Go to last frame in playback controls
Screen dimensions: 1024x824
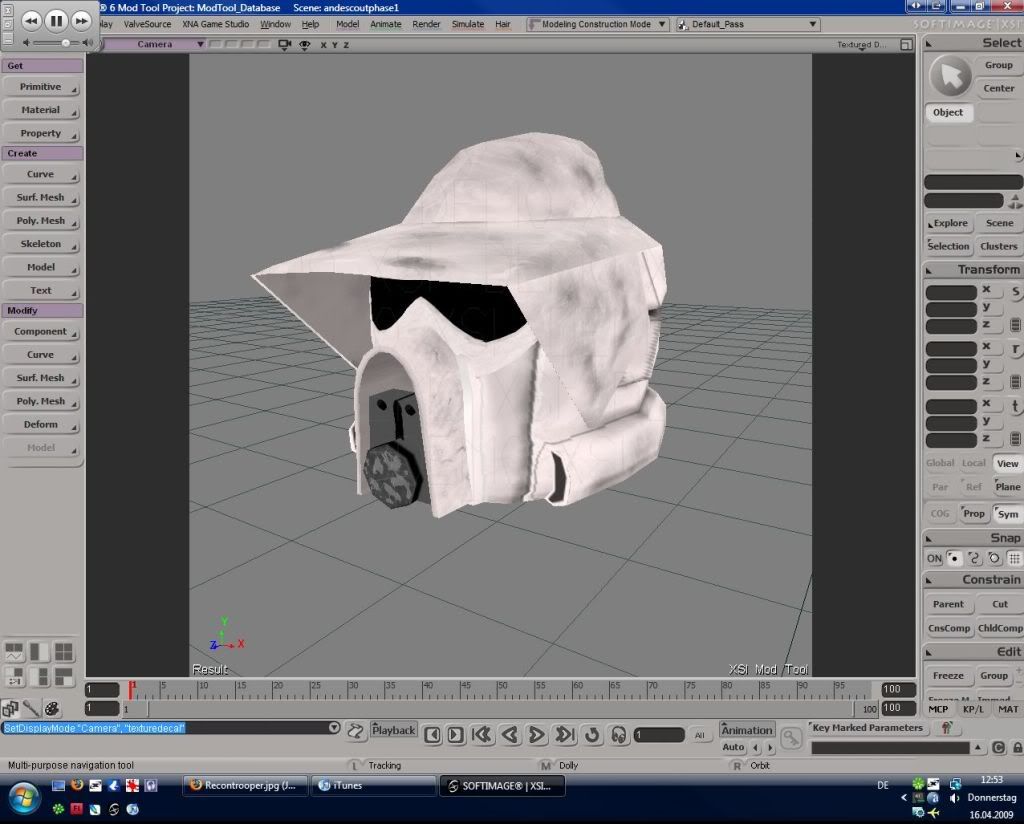(565, 735)
